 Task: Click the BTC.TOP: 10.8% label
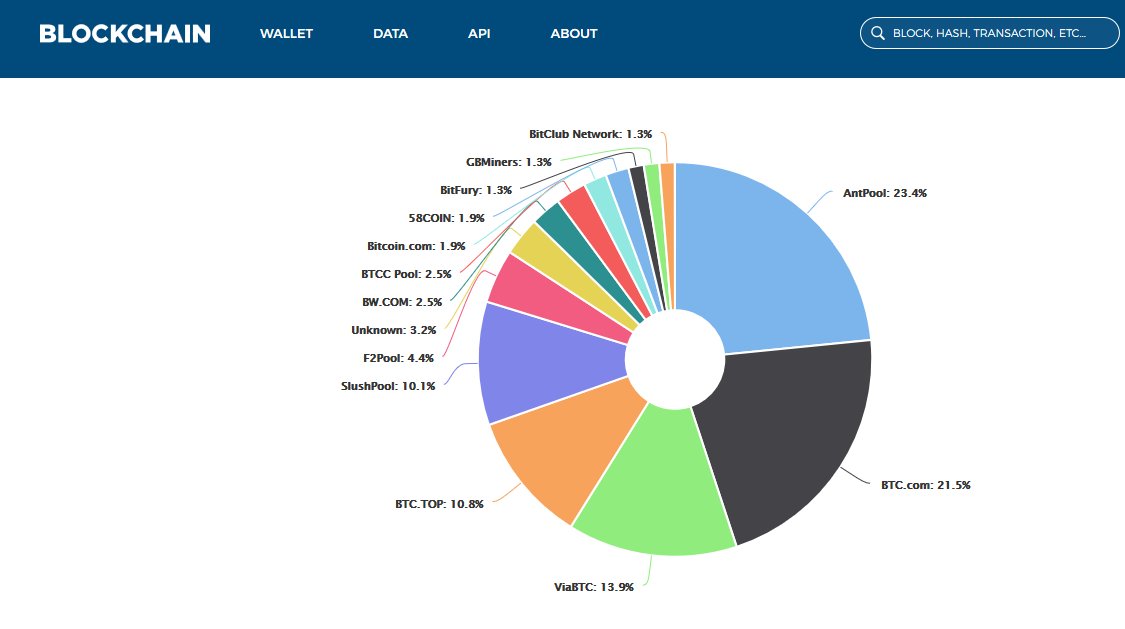[439, 504]
